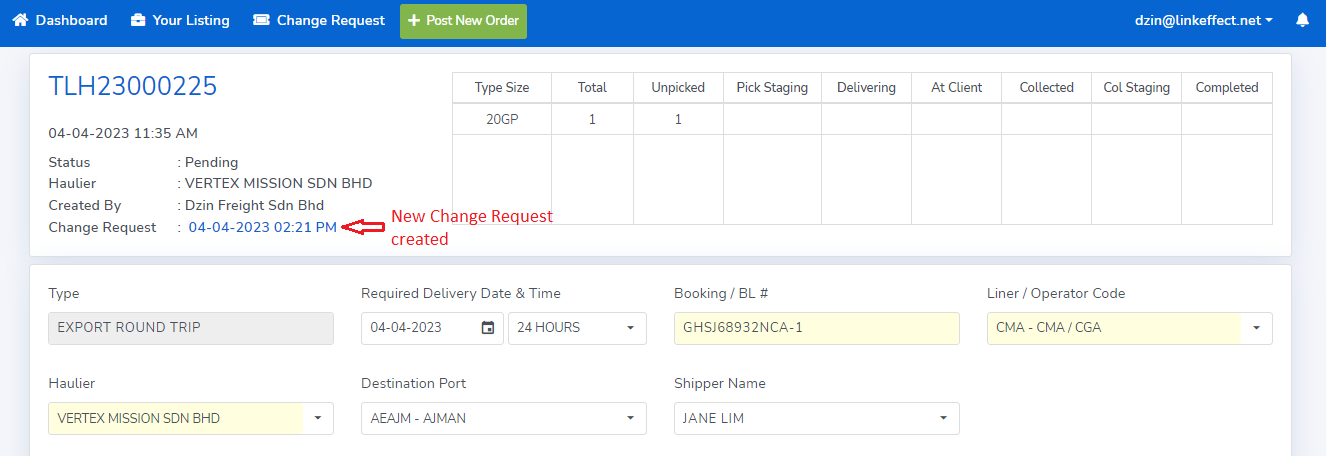The width and height of the screenshot is (1326, 456).
Task: Expand the Destination Port AEAJM dropdown
Action: tap(503, 418)
